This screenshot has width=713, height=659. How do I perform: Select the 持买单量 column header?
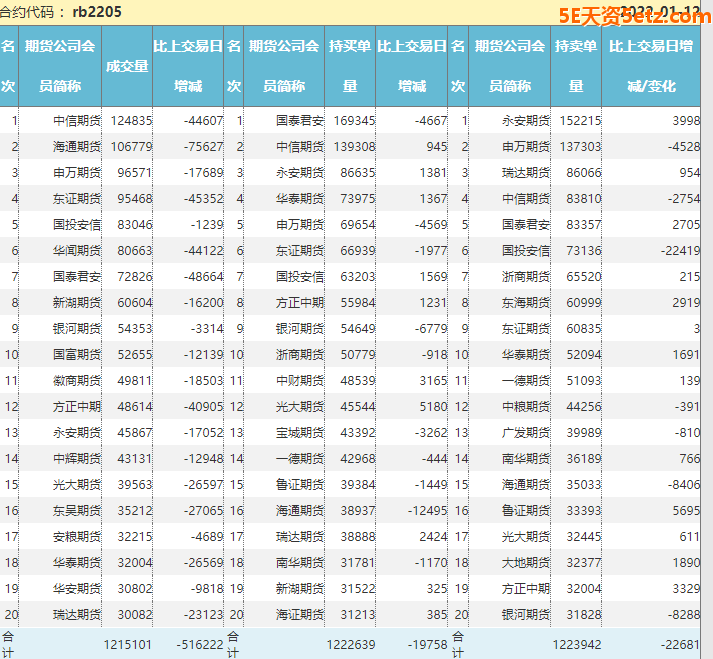pyautogui.click(x=350, y=66)
